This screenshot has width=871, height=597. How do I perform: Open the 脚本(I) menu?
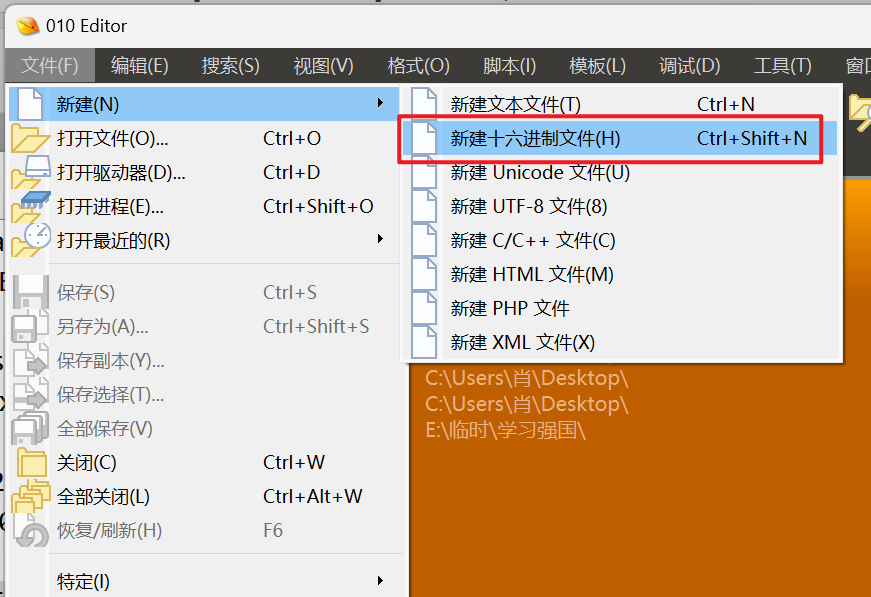pyautogui.click(x=509, y=66)
